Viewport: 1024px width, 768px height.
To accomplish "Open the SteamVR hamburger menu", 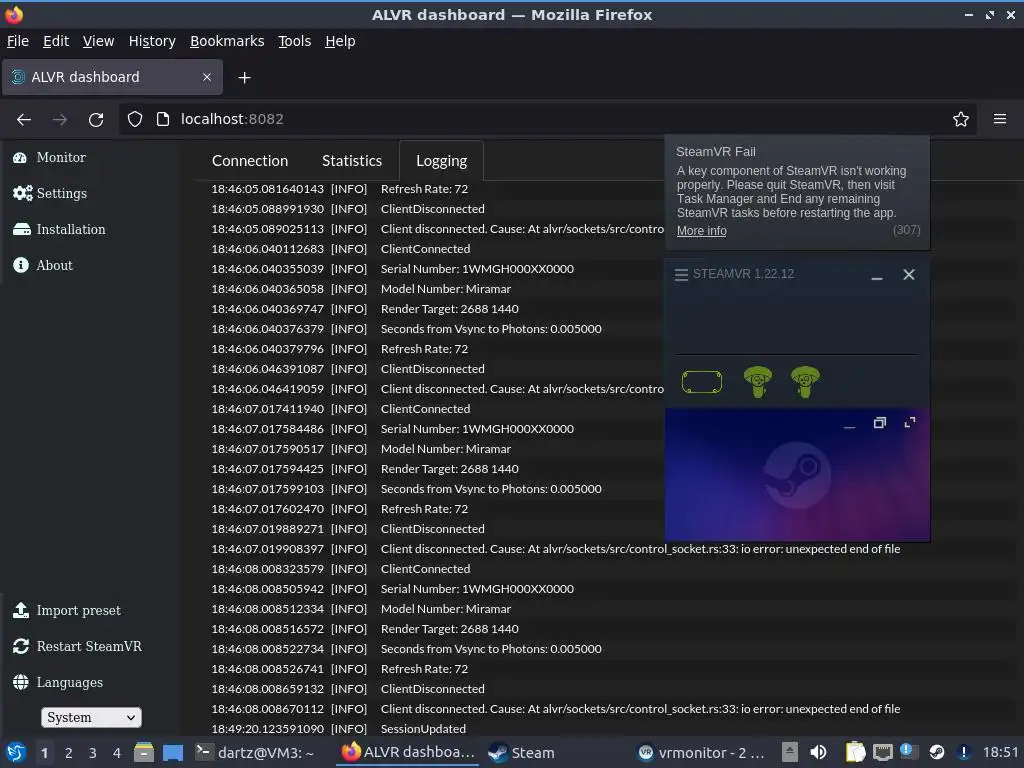I will tap(681, 275).
